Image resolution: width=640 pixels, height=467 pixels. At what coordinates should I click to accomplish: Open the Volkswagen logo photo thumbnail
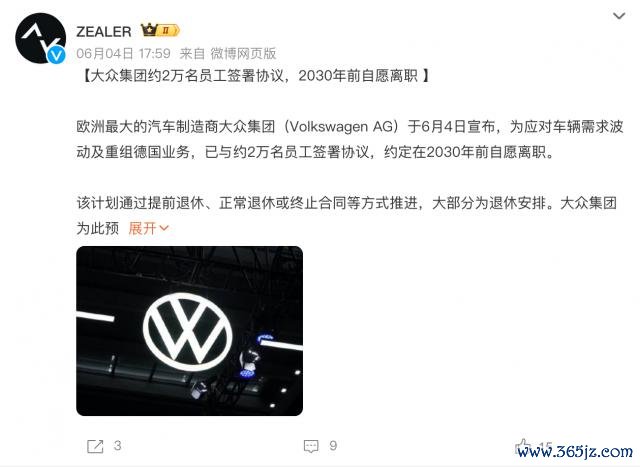pyautogui.click(x=189, y=331)
